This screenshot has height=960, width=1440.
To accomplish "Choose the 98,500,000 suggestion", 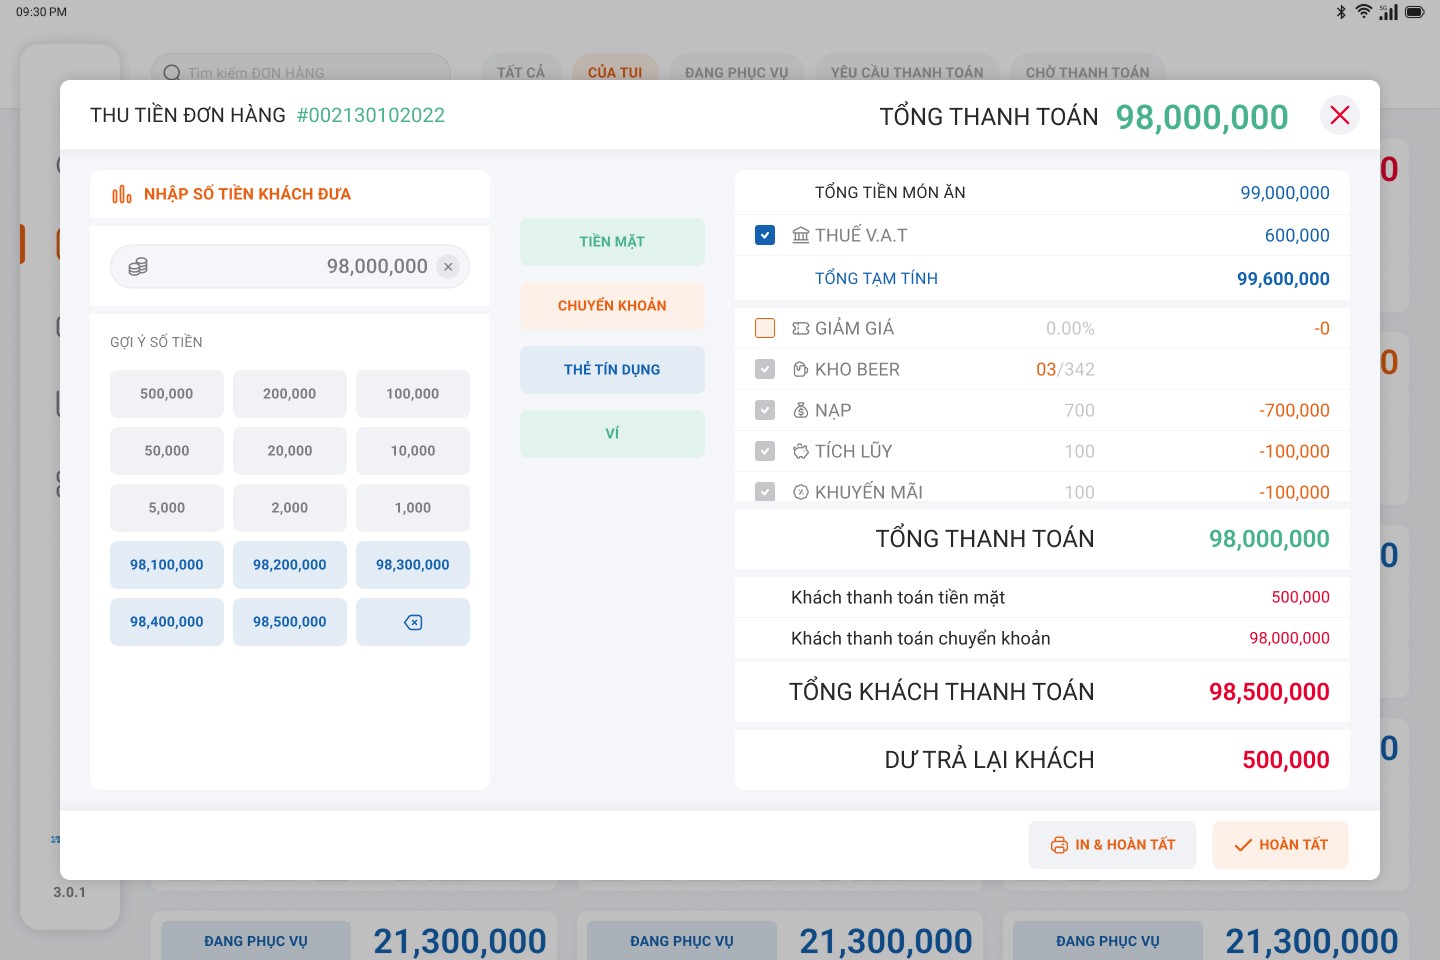I will coord(290,622).
